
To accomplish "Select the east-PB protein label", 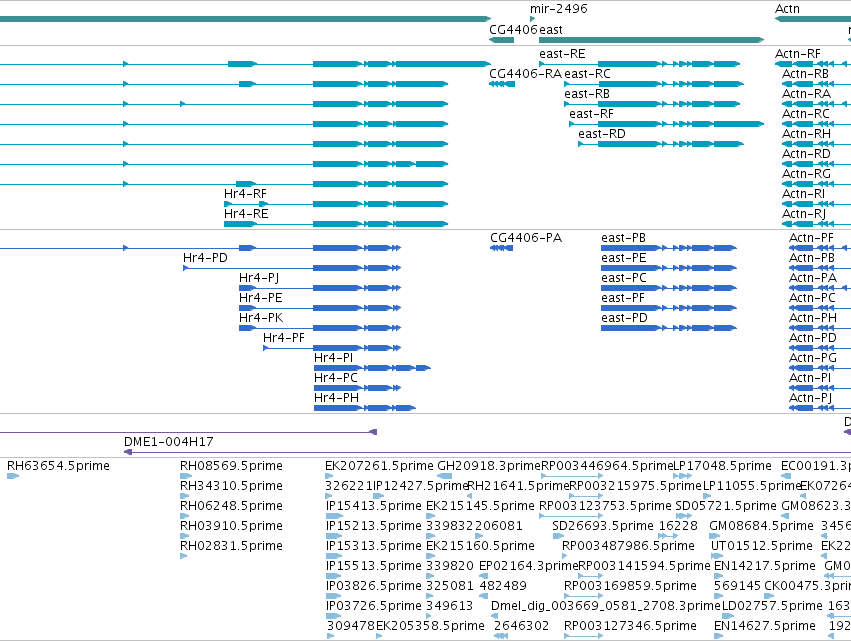I will [624, 238].
